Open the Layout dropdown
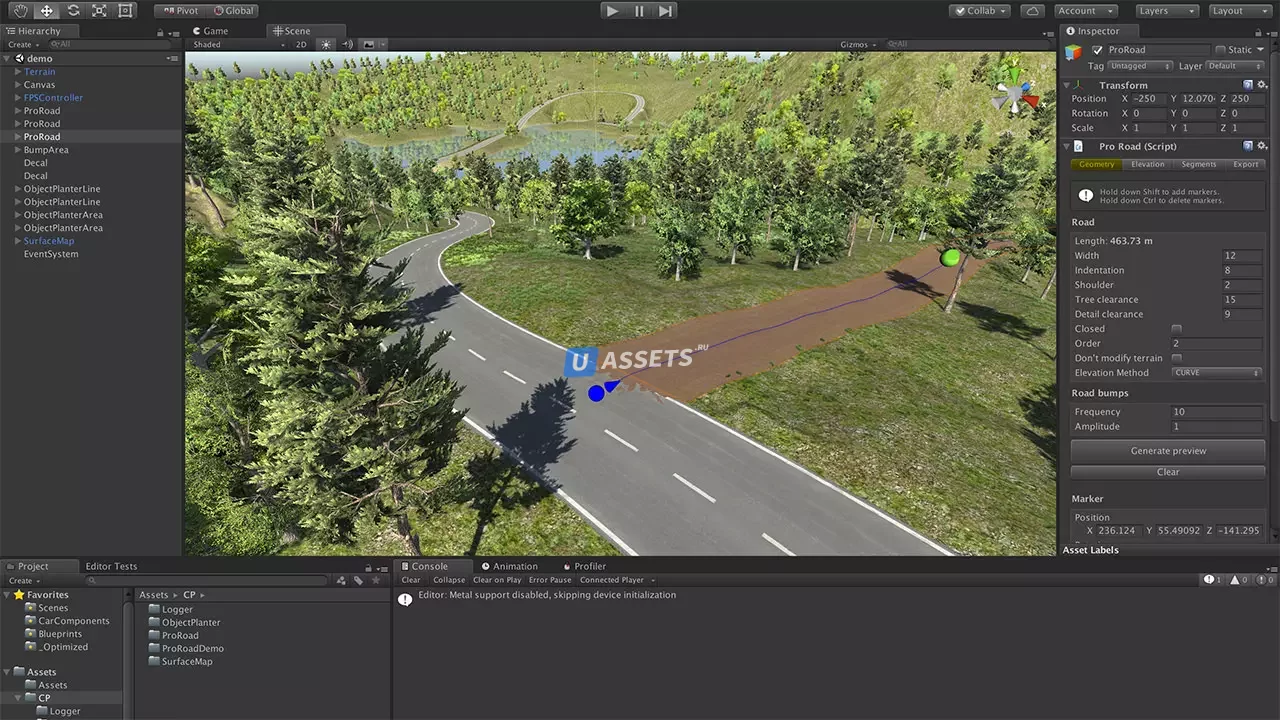The width and height of the screenshot is (1280, 720). tap(1239, 11)
